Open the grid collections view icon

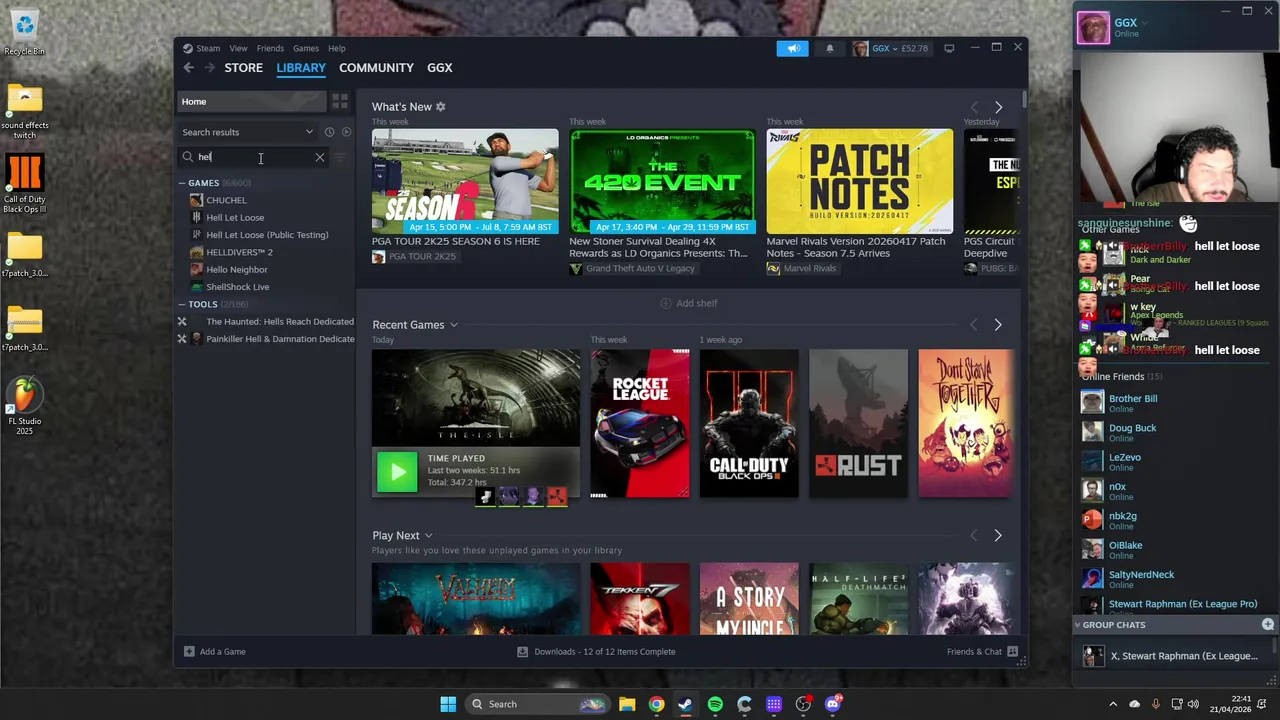(x=340, y=101)
